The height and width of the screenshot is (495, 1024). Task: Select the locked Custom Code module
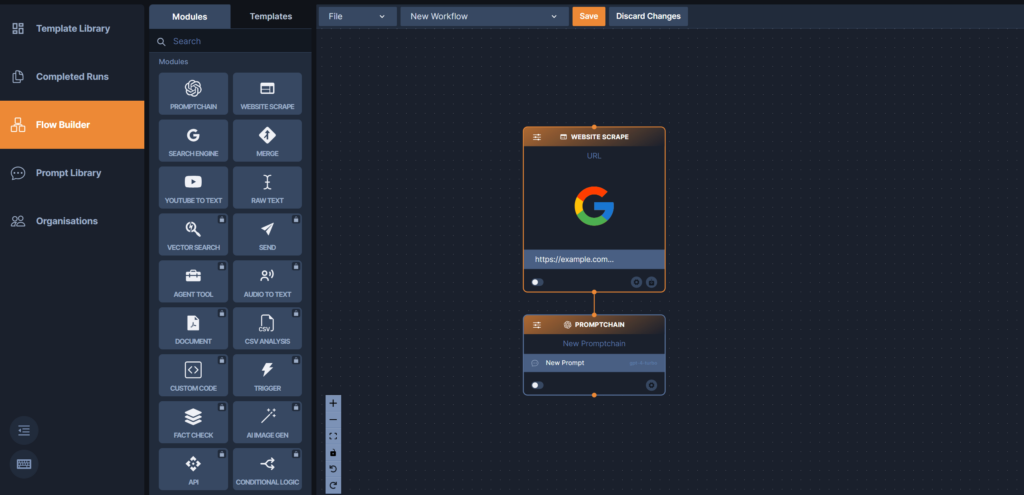point(193,375)
